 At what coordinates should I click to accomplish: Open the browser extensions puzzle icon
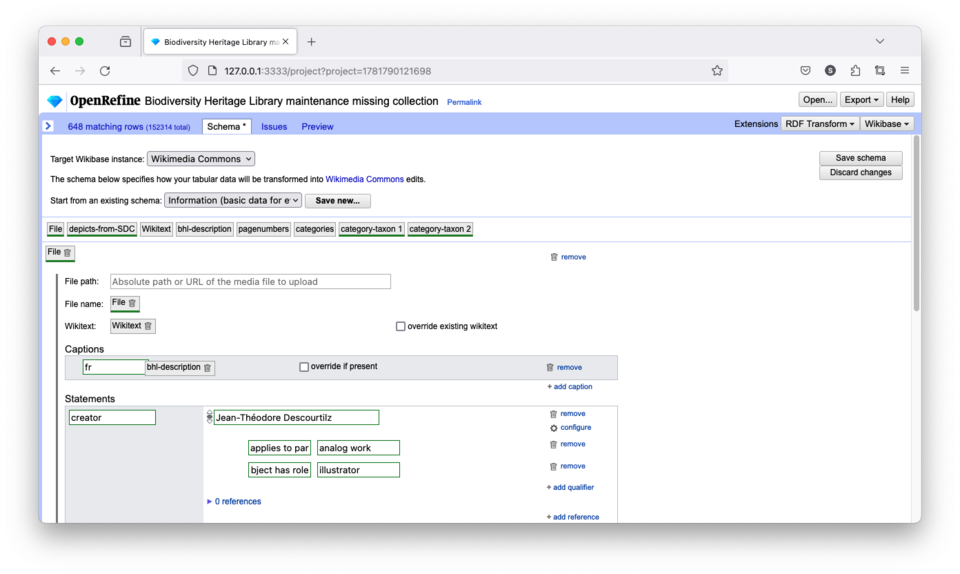[x=855, y=71]
